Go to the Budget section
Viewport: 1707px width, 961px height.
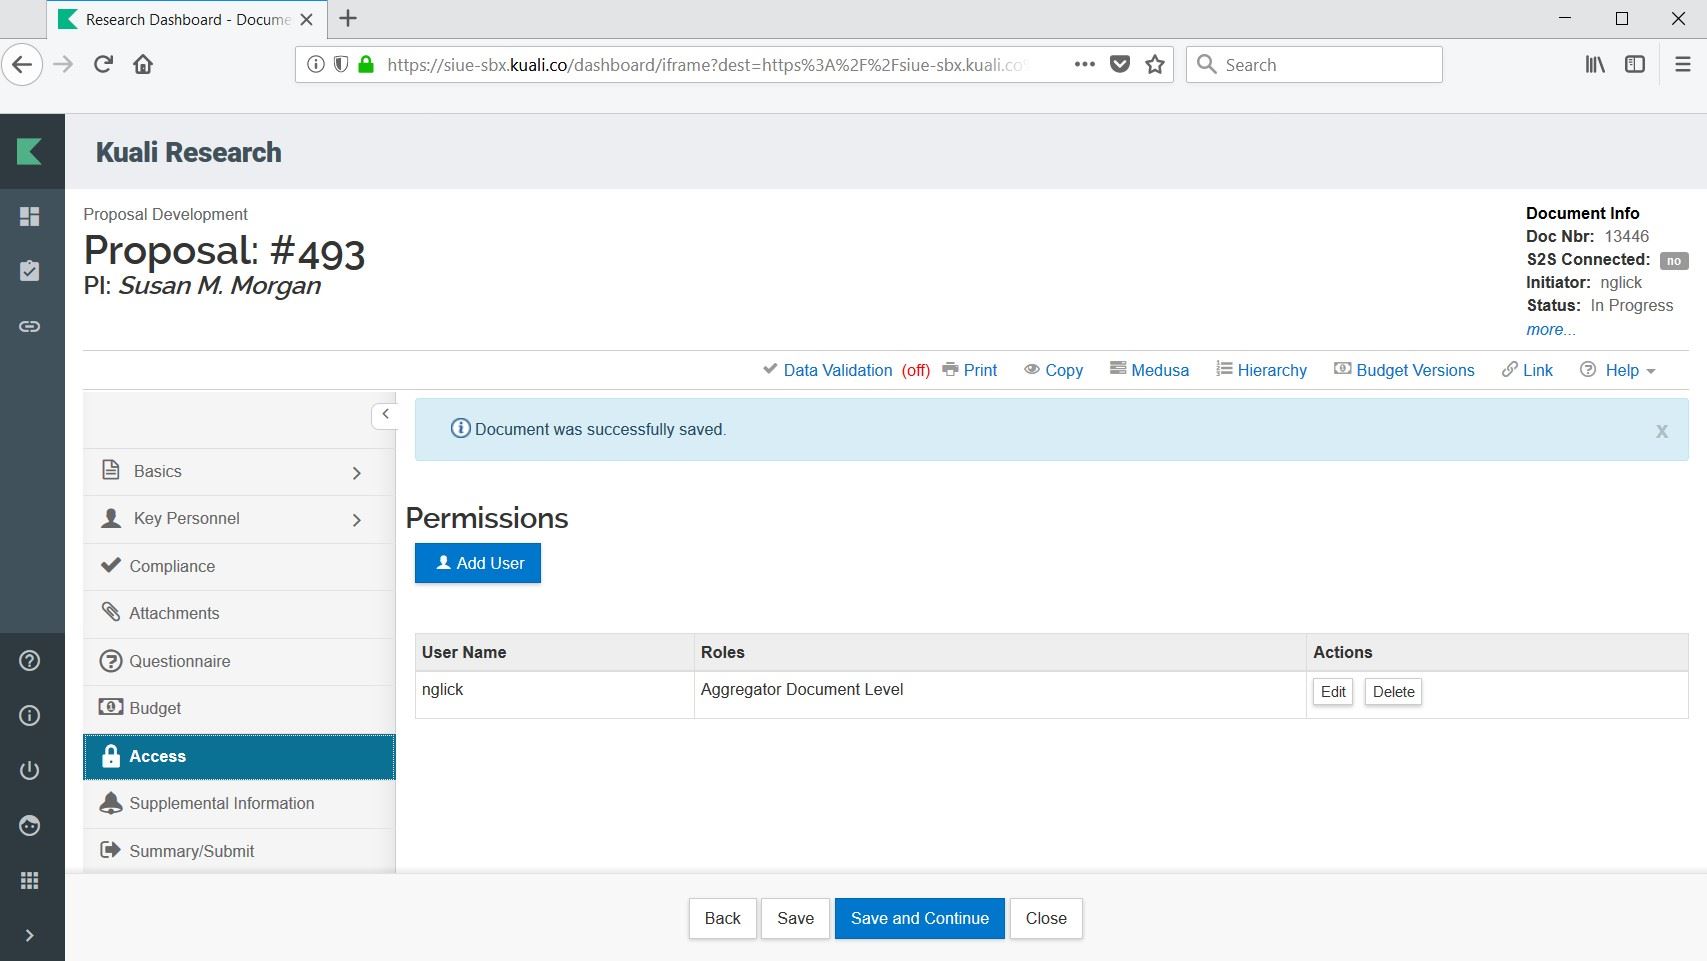coord(155,708)
